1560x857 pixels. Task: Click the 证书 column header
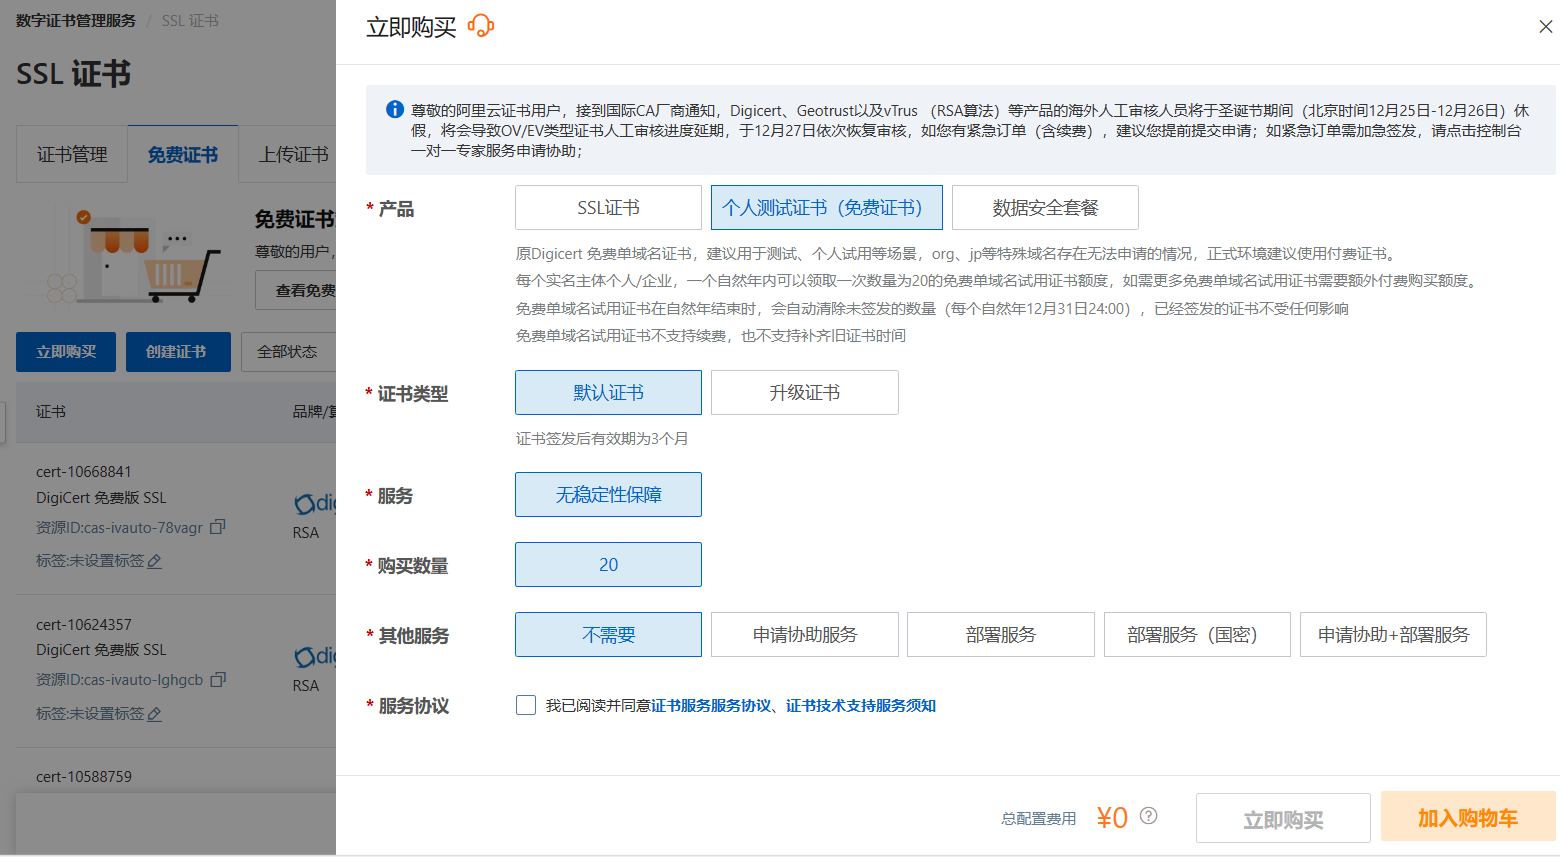[51, 411]
